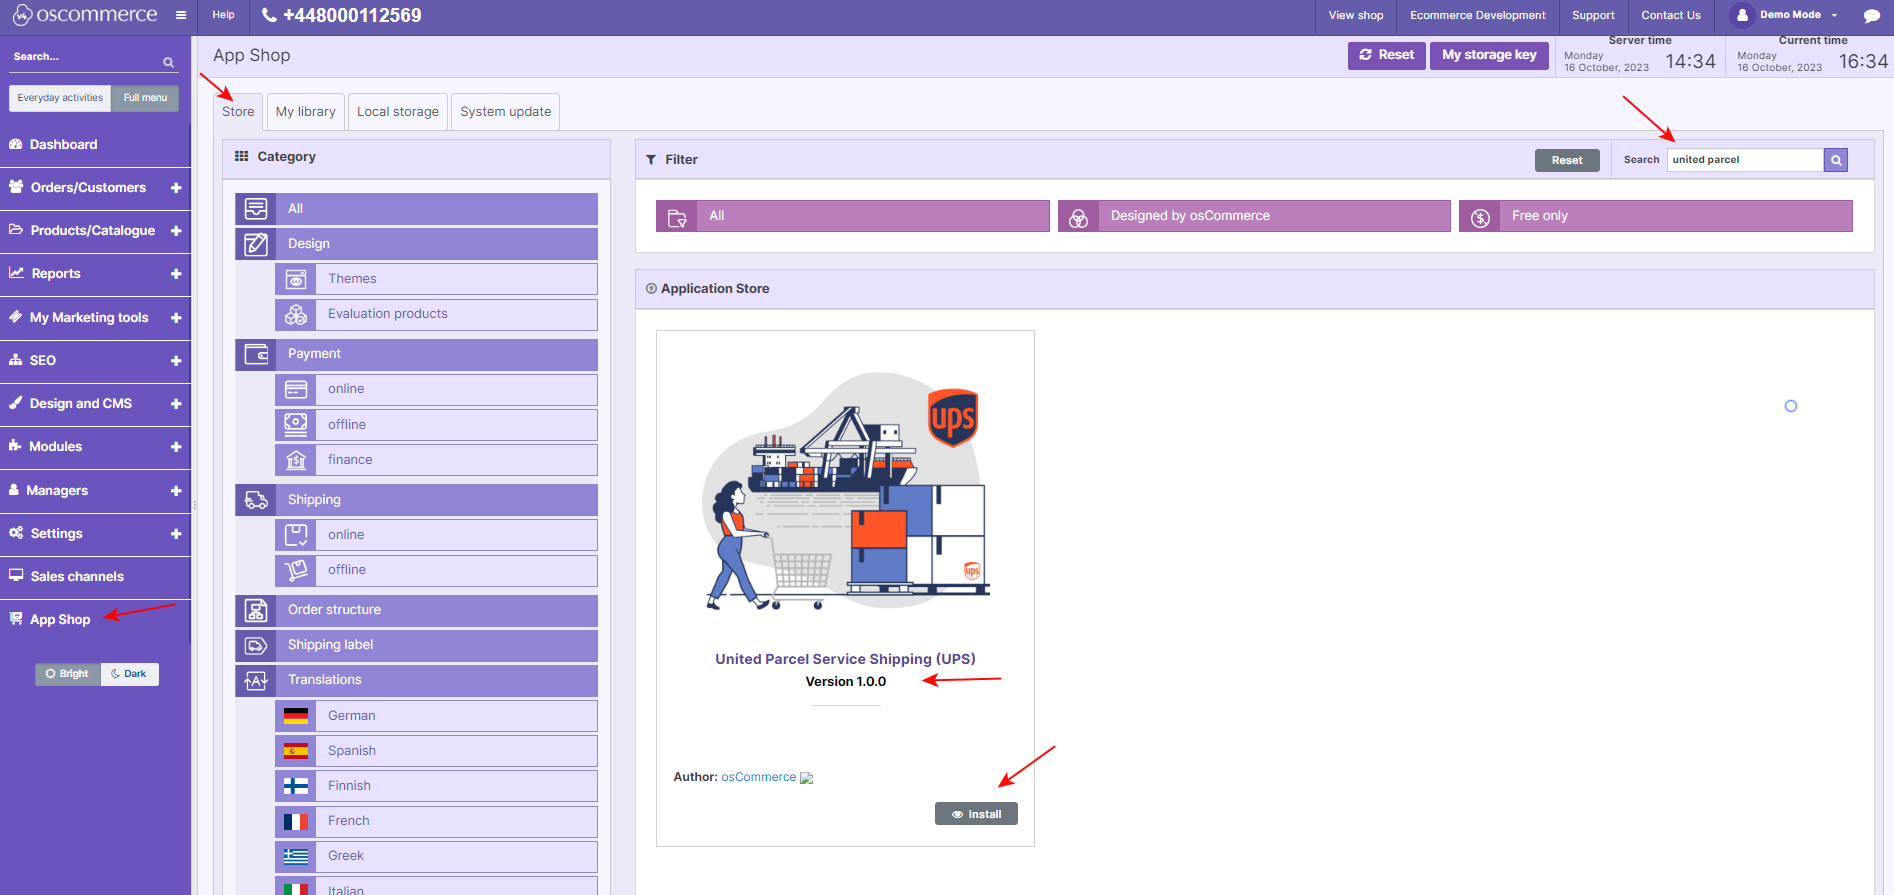Click the Shipping label tag icon
Viewport: 1894px width, 895px height.
pyautogui.click(x=256, y=645)
